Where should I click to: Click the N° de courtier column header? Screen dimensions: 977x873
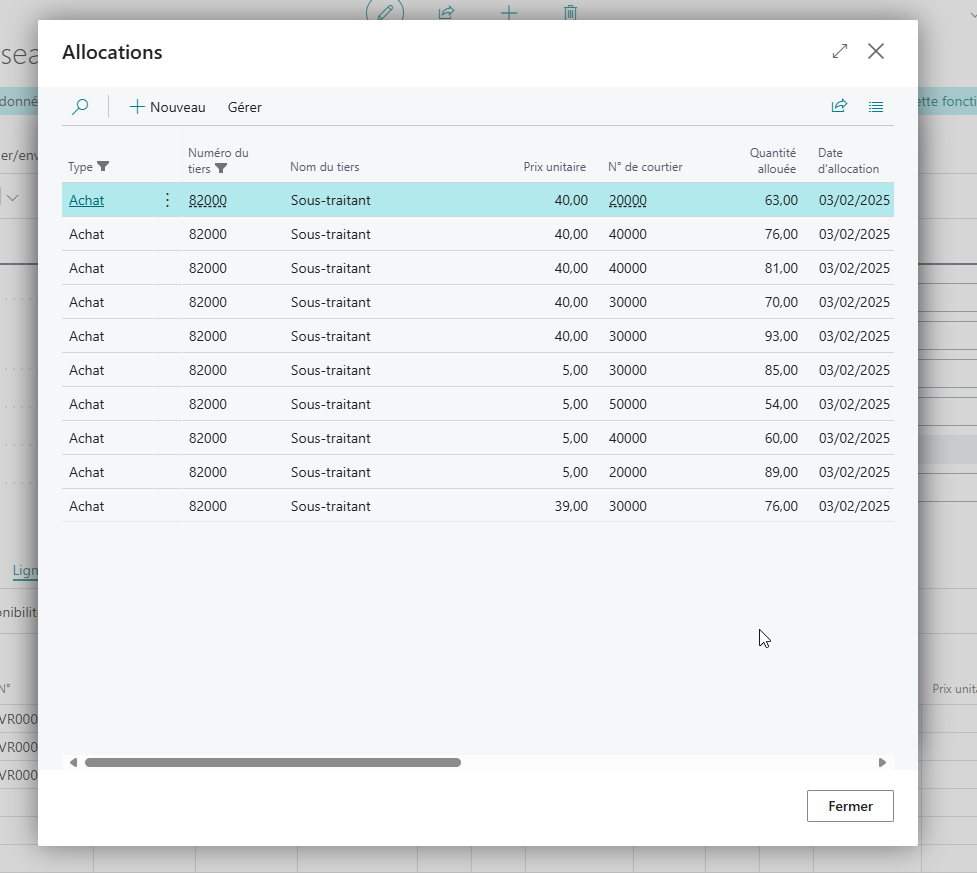645,167
